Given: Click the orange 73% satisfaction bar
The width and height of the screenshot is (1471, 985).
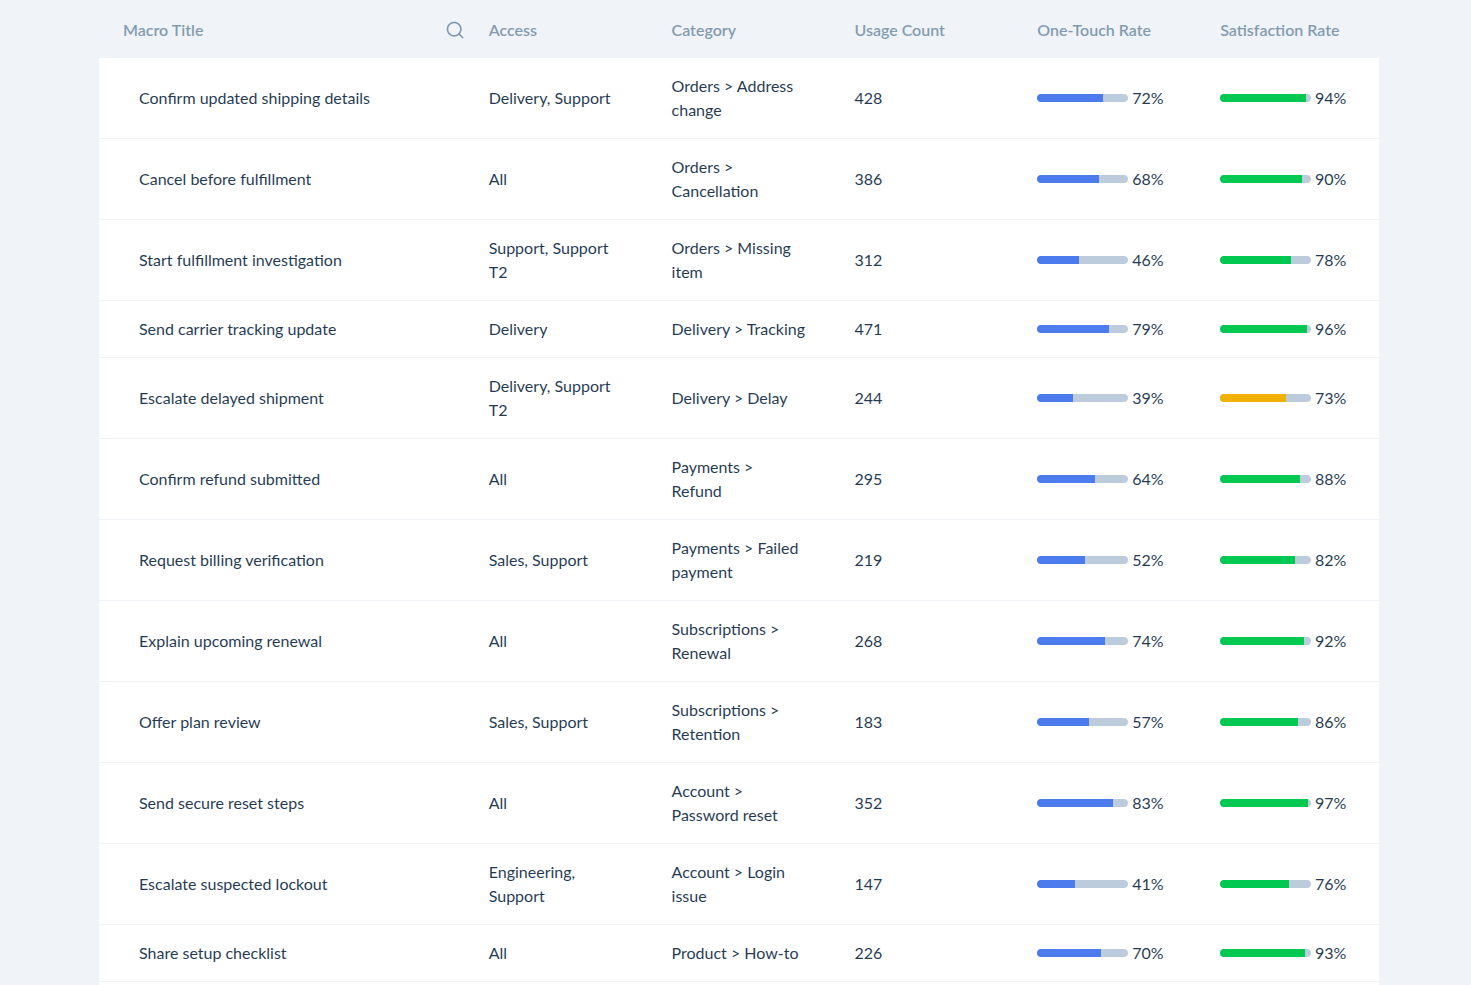Looking at the screenshot, I should pyautogui.click(x=1265, y=398).
